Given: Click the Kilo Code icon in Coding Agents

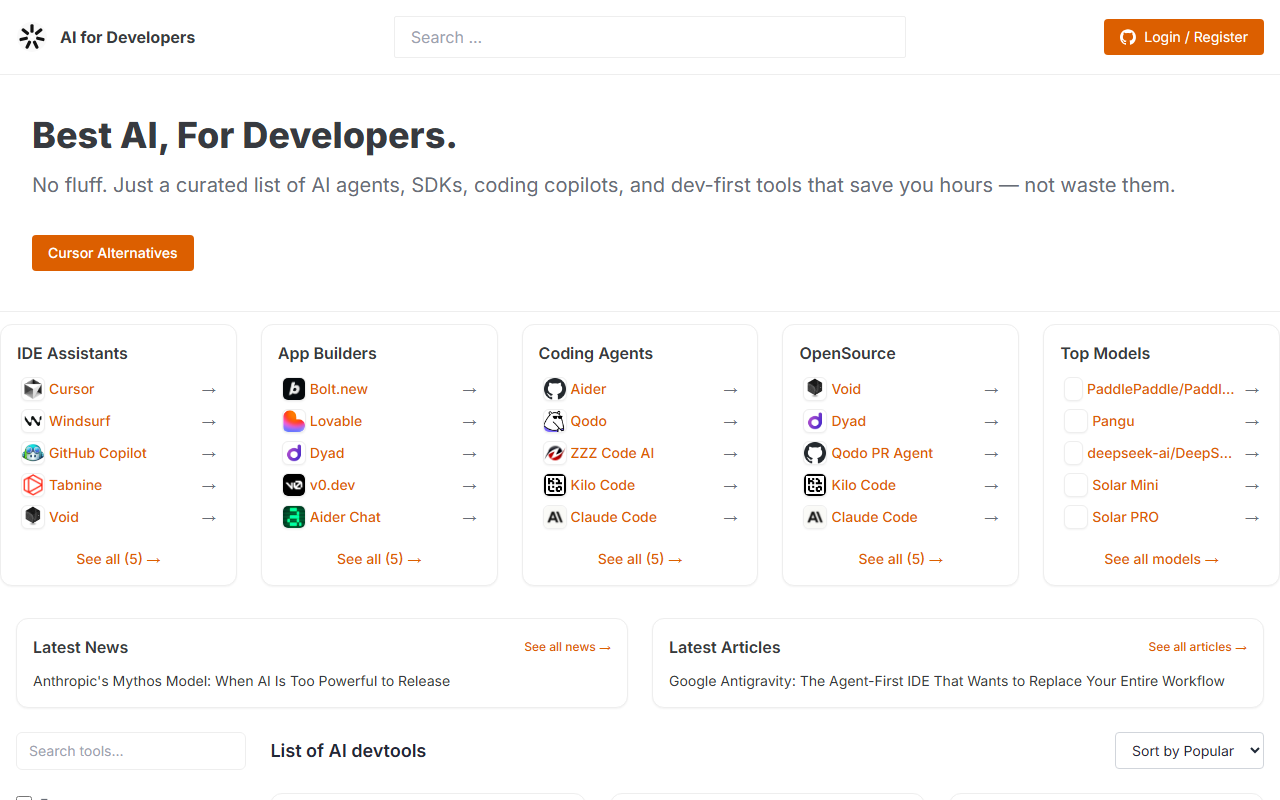Looking at the screenshot, I should 555,485.
